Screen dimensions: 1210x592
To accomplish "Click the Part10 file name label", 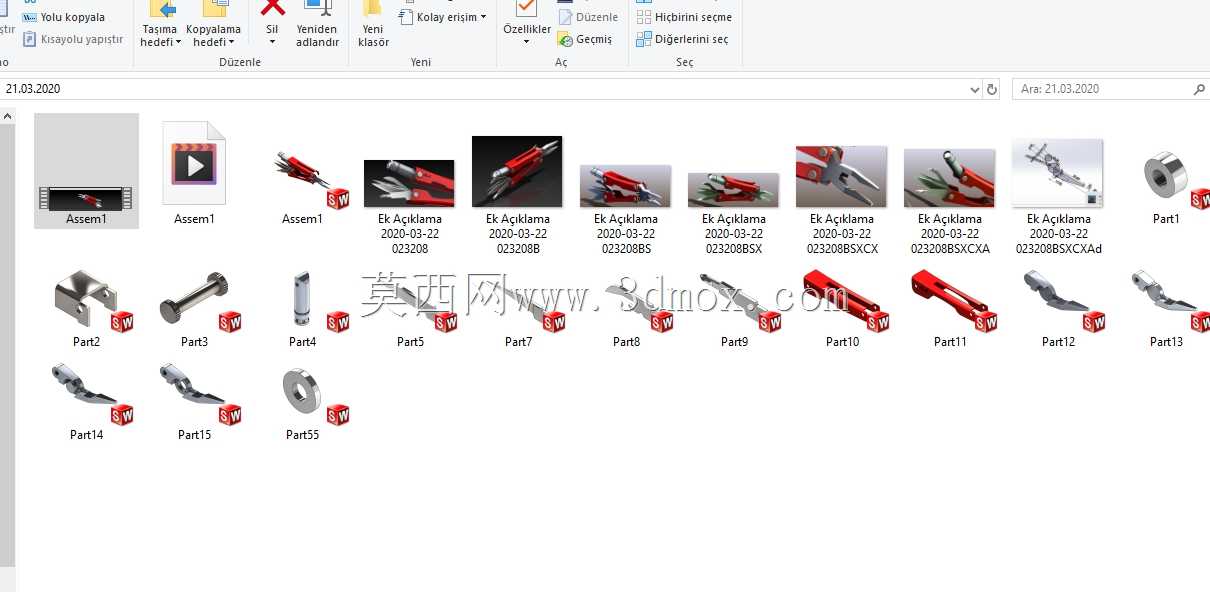I will [x=842, y=342].
